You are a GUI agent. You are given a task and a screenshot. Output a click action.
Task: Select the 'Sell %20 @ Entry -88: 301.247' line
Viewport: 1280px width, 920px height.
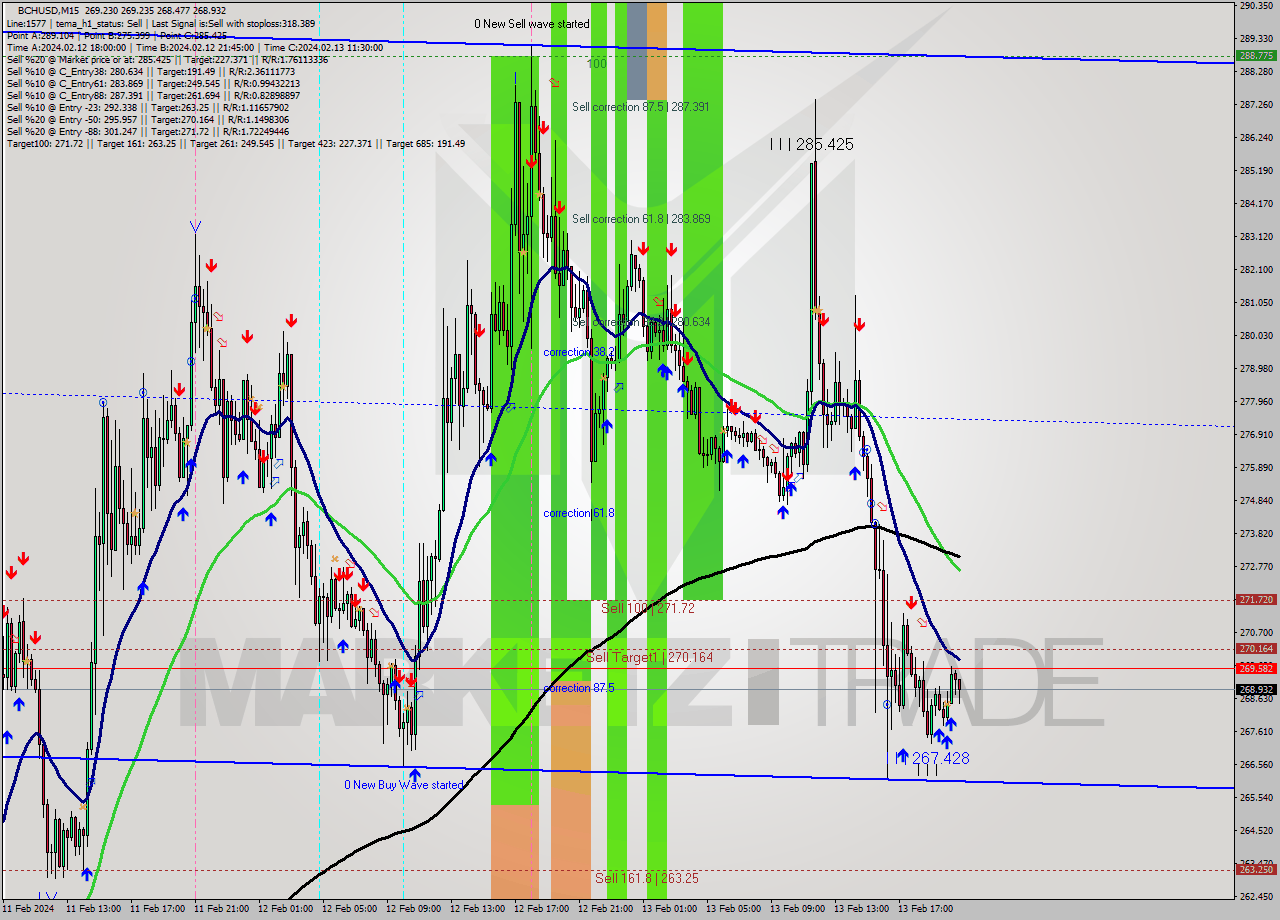point(147,131)
